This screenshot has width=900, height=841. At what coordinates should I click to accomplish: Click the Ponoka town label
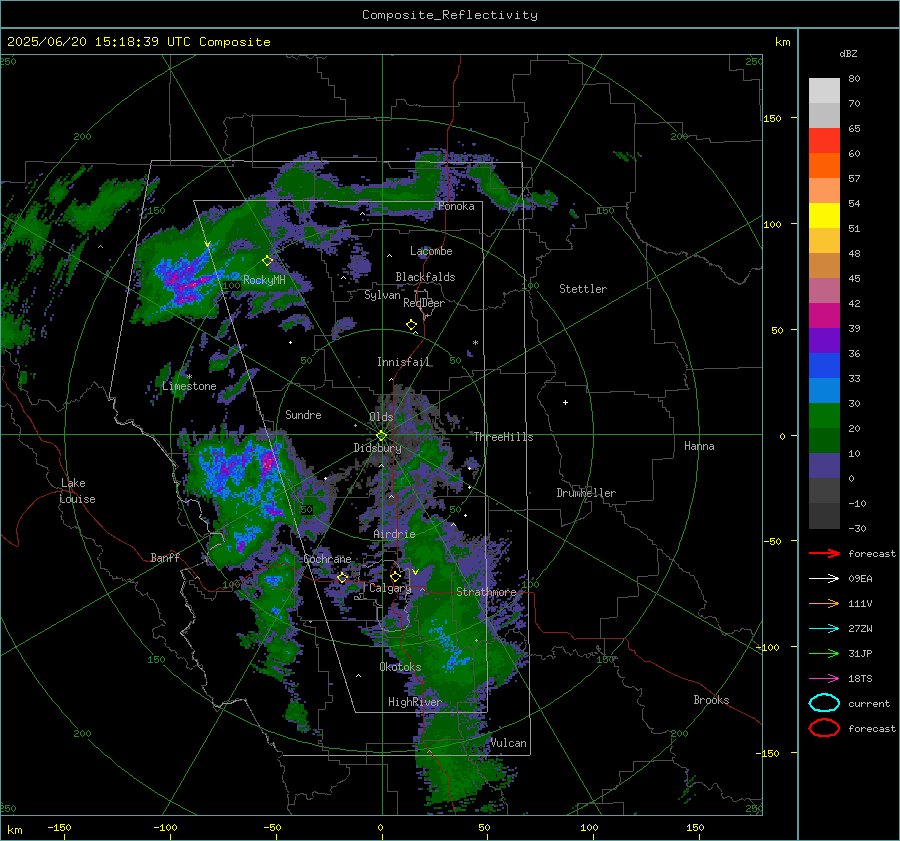point(456,206)
